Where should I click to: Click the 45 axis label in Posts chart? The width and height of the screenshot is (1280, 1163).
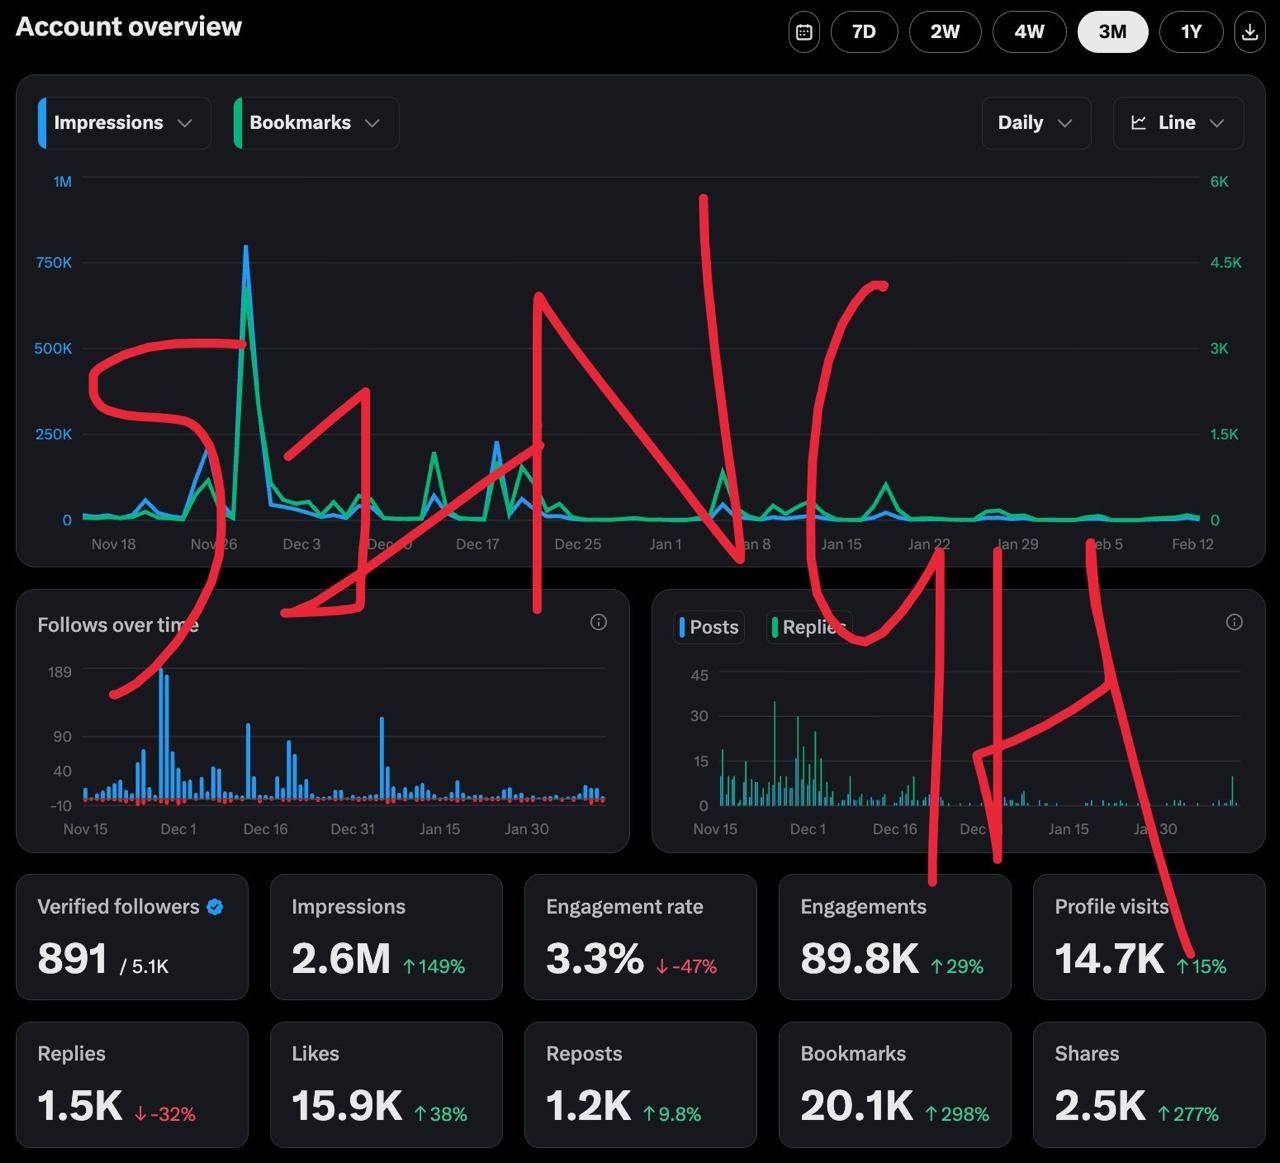700,676
